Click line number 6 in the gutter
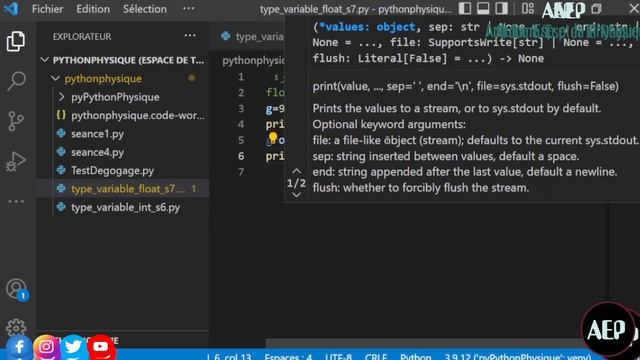 [241, 156]
